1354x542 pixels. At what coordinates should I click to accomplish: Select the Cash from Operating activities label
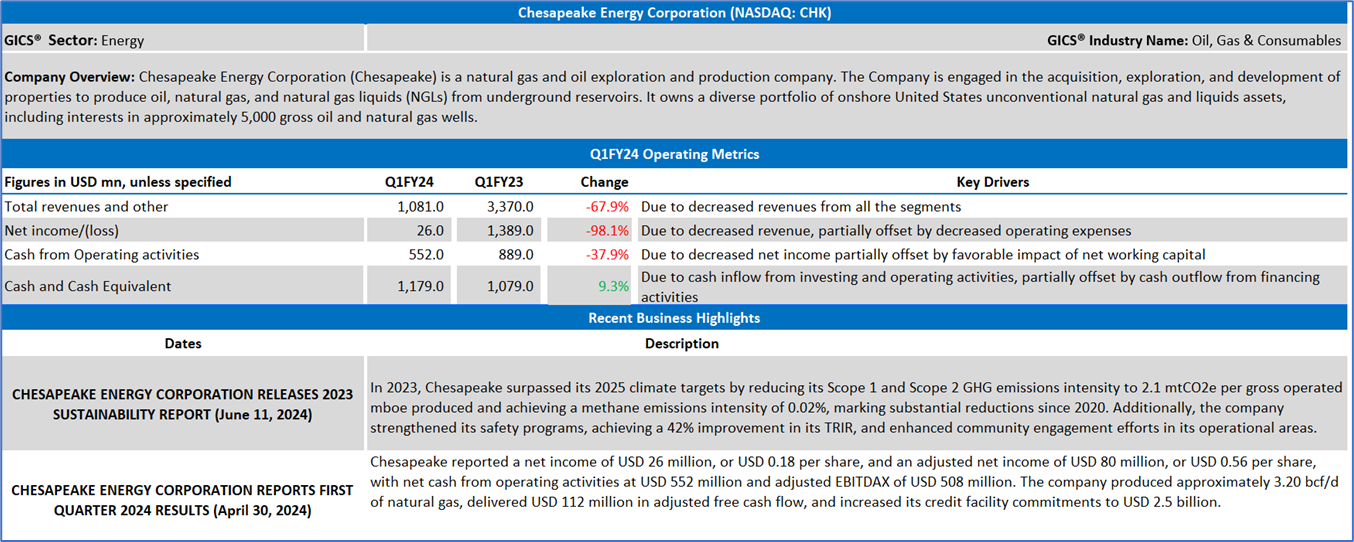(x=102, y=255)
